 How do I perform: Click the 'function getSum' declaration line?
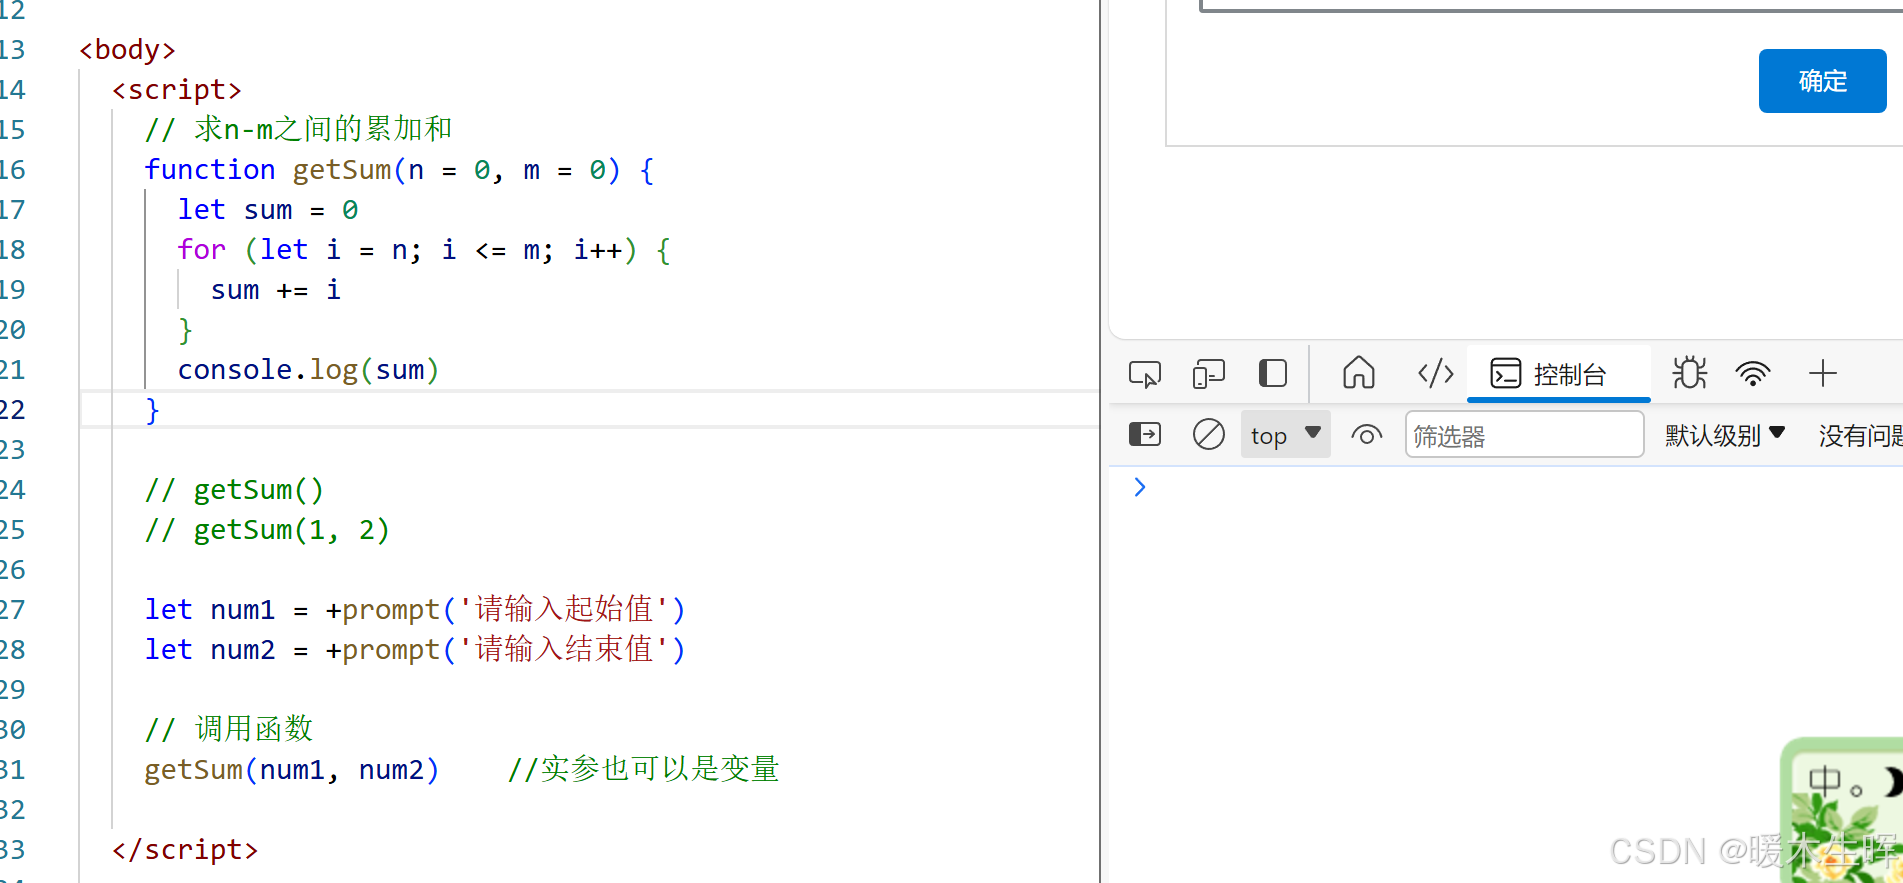[x=399, y=170]
